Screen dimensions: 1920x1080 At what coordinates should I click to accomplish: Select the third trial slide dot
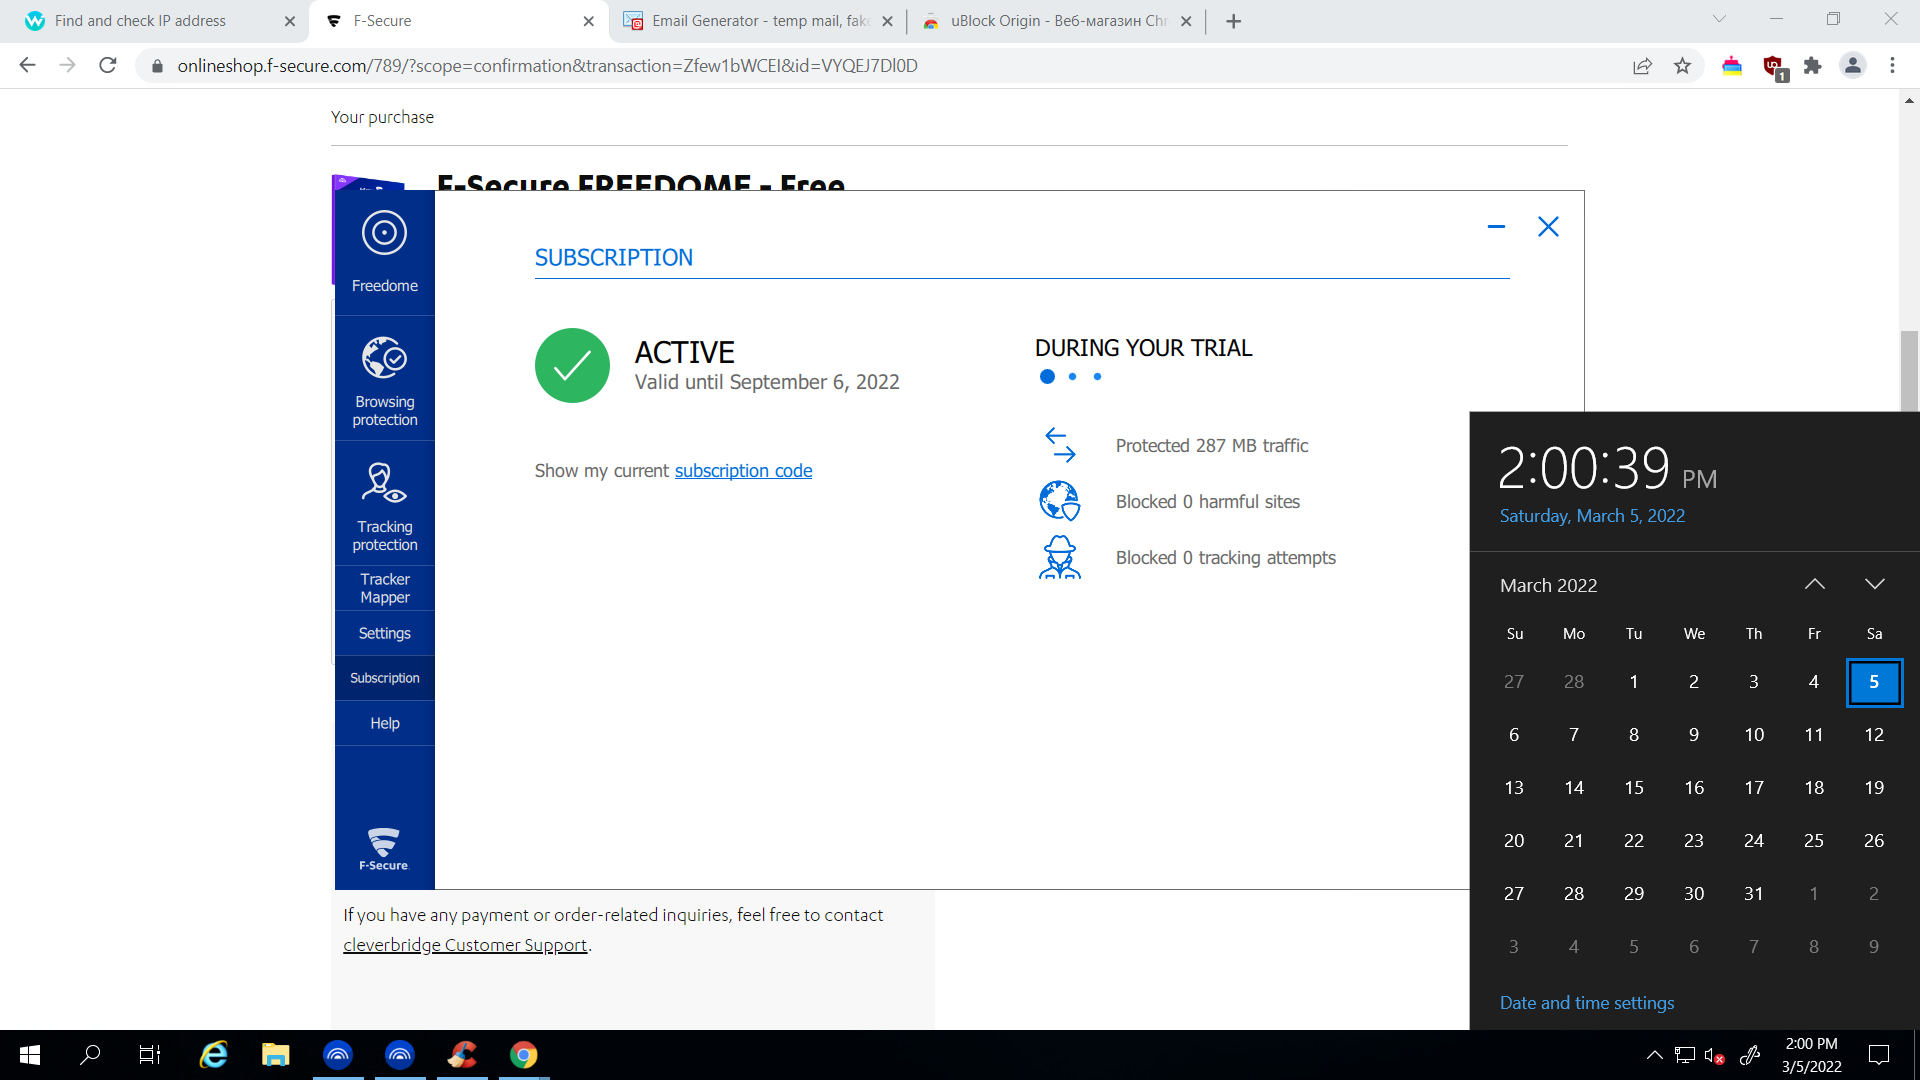point(1097,377)
